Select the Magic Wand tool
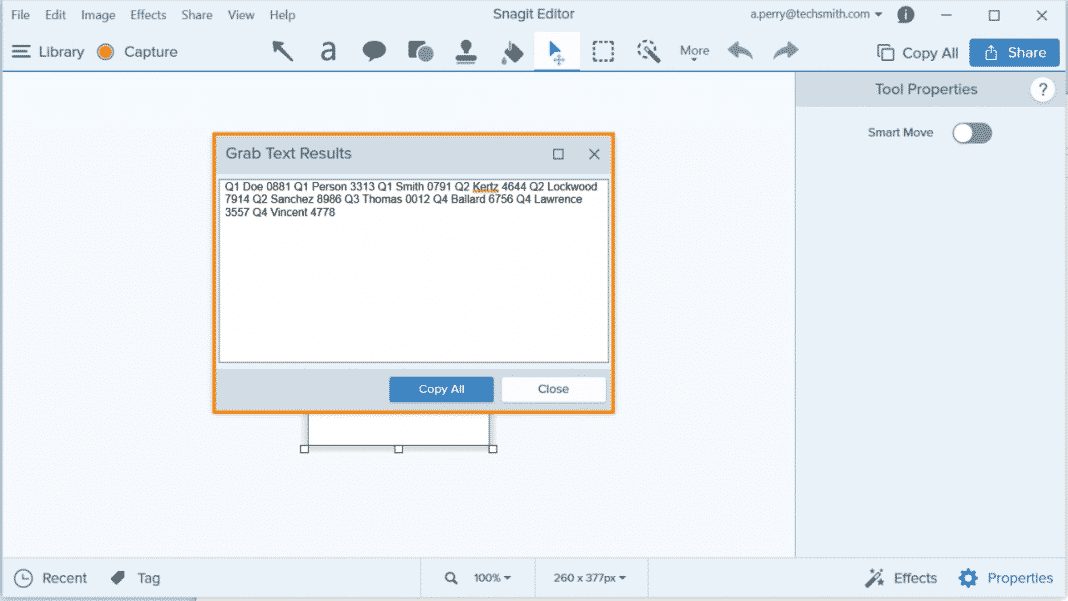The image size is (1068, 601). [649, 51]
